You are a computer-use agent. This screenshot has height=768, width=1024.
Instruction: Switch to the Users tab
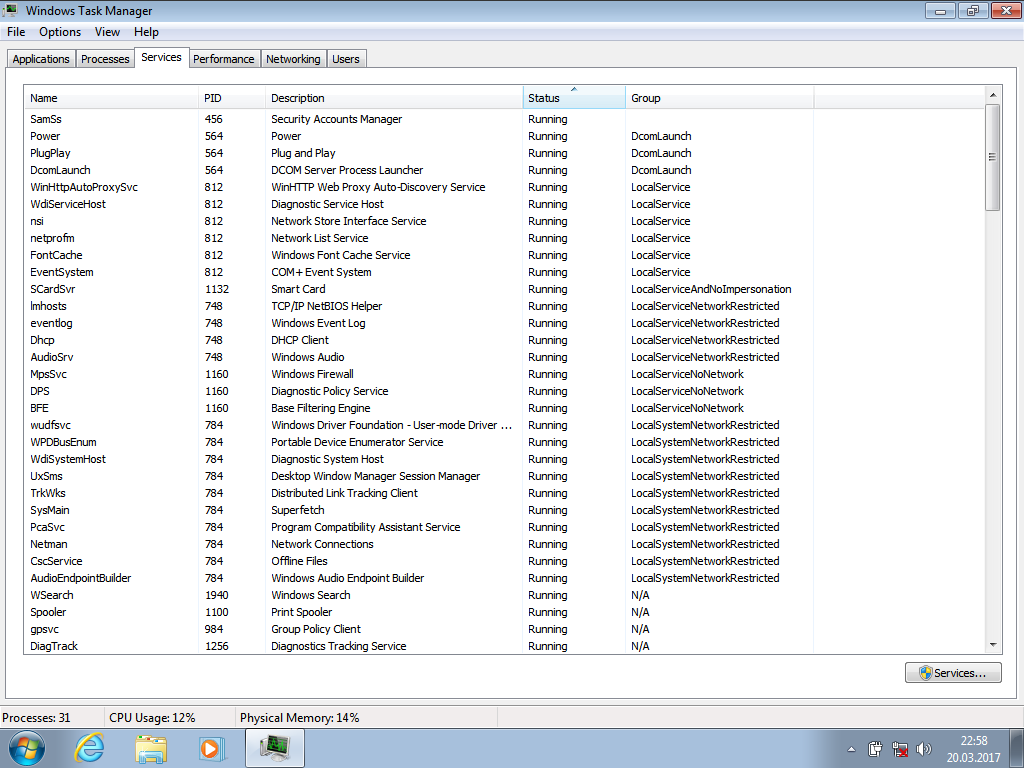[x=346, y=59]
